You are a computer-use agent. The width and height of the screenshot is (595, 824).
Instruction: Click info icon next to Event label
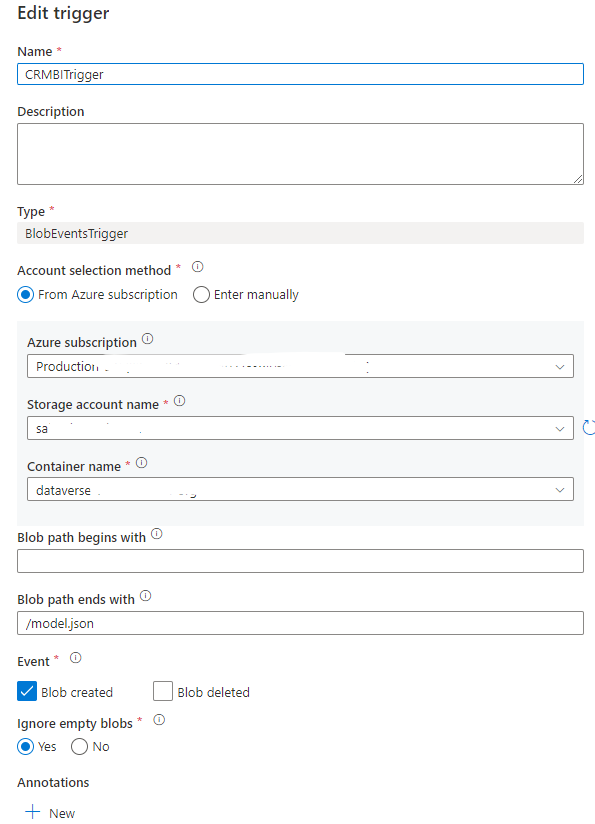click(76, 658)
